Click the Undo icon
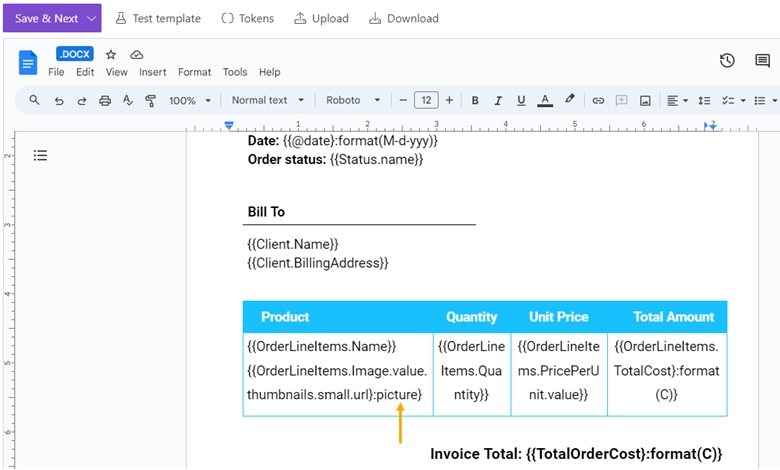This screenshot has height=470, width=780. tap(59, 101)
